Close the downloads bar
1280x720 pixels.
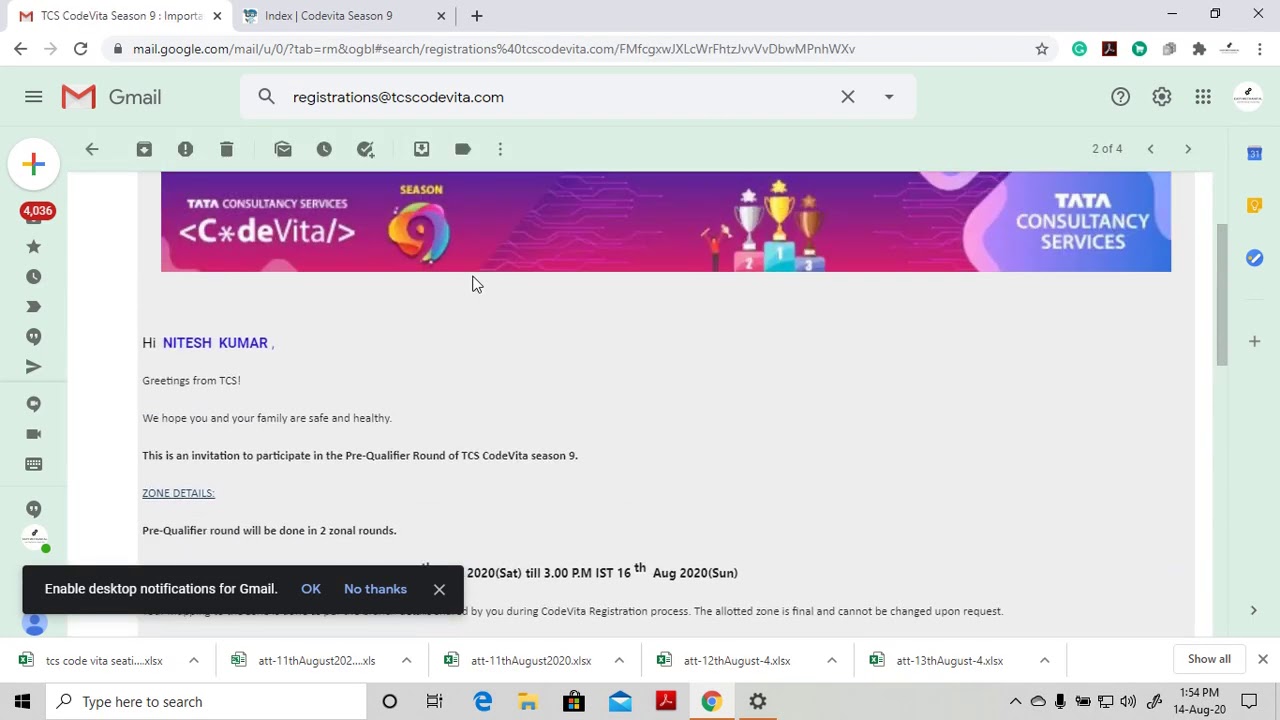(1263, 659)
